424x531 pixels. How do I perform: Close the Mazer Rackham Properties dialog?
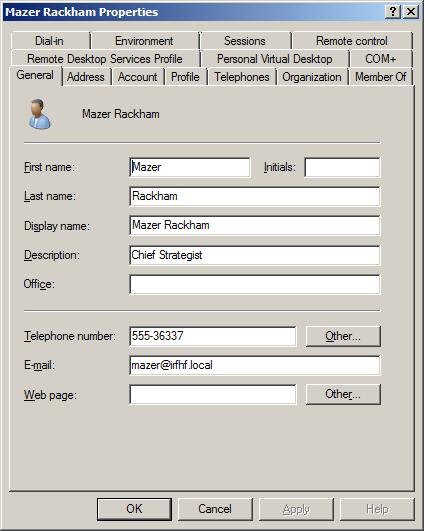[x=411, y=12]
